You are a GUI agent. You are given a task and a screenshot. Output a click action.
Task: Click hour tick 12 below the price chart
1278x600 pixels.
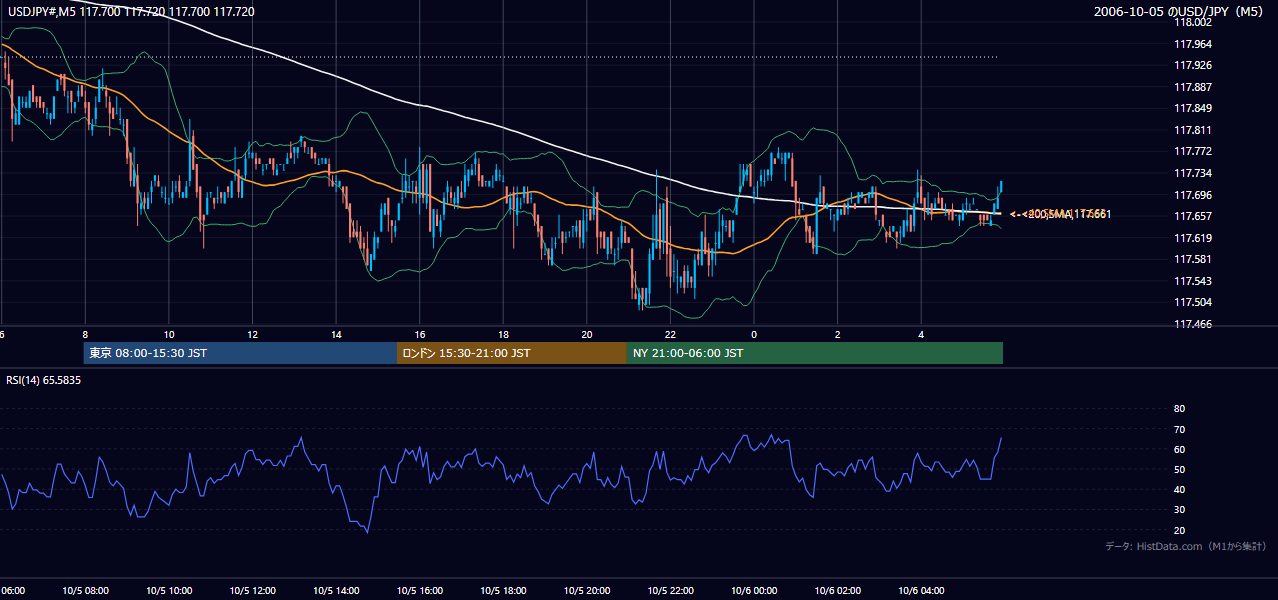click(252, 335)
